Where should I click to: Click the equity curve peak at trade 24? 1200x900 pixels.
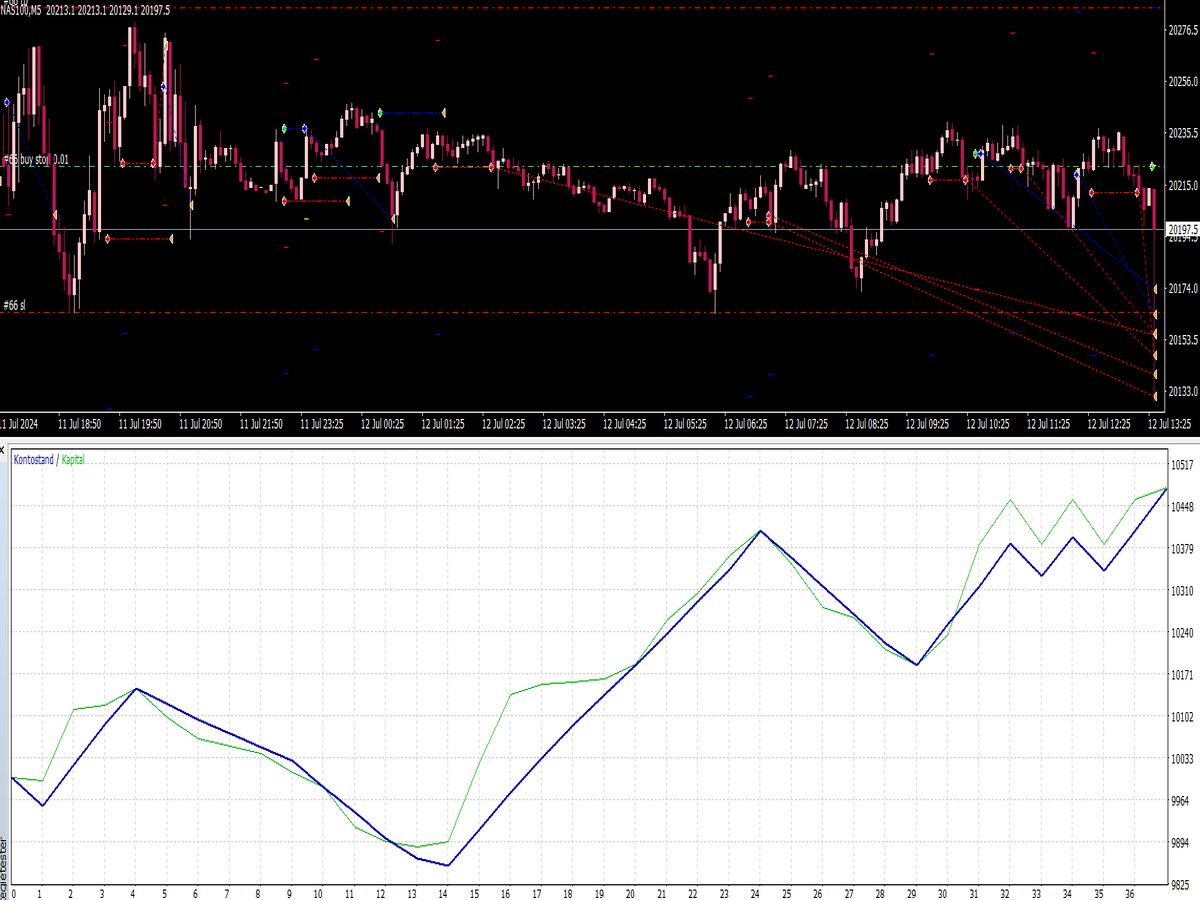(757, 530)
